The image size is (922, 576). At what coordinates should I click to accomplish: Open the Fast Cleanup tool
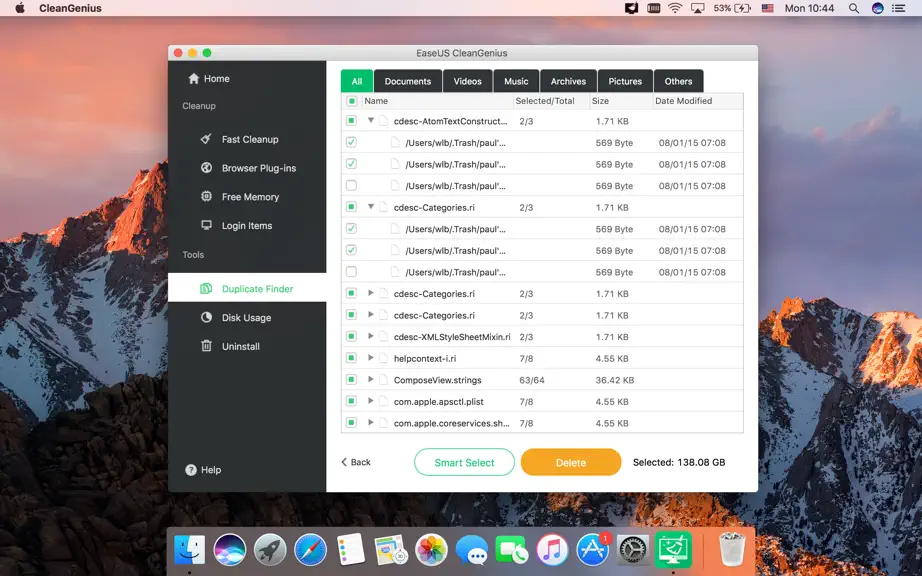(239, 139)
